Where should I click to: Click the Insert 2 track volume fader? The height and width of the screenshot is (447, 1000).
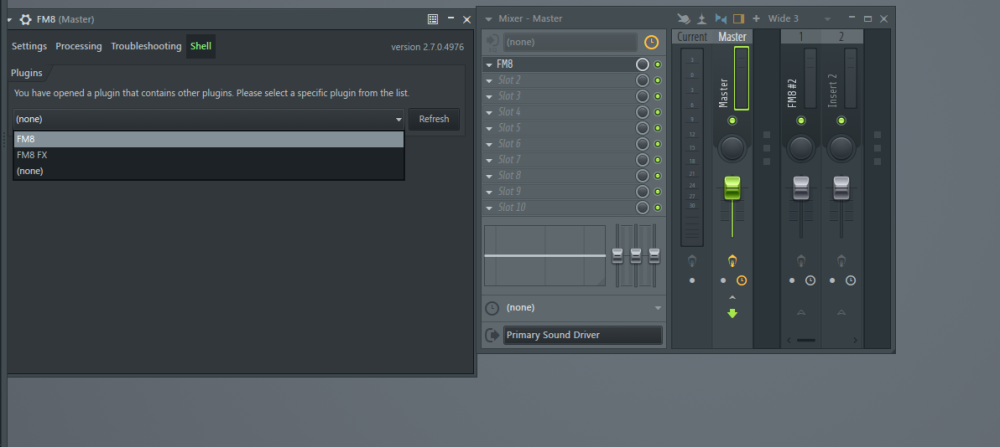(x=841, y=188)
